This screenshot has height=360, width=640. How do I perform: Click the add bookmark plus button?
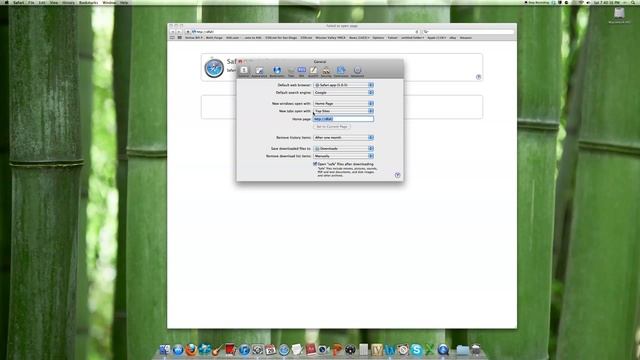pyautogui.click(x=187, y=31)
